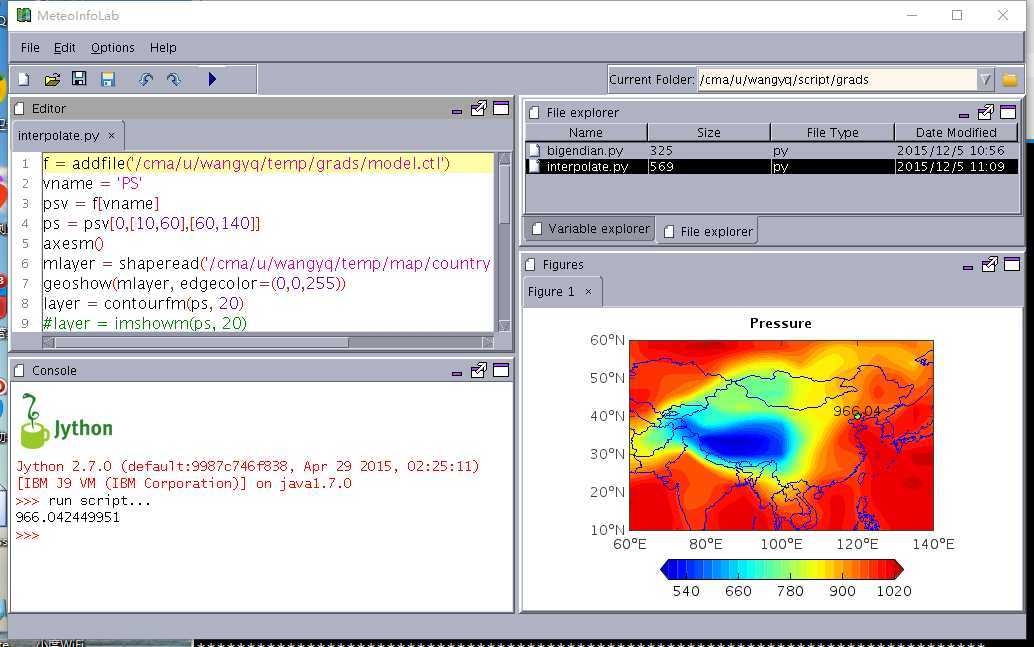
Task: Sort files by the Name column header
Action: coord(586,133)
